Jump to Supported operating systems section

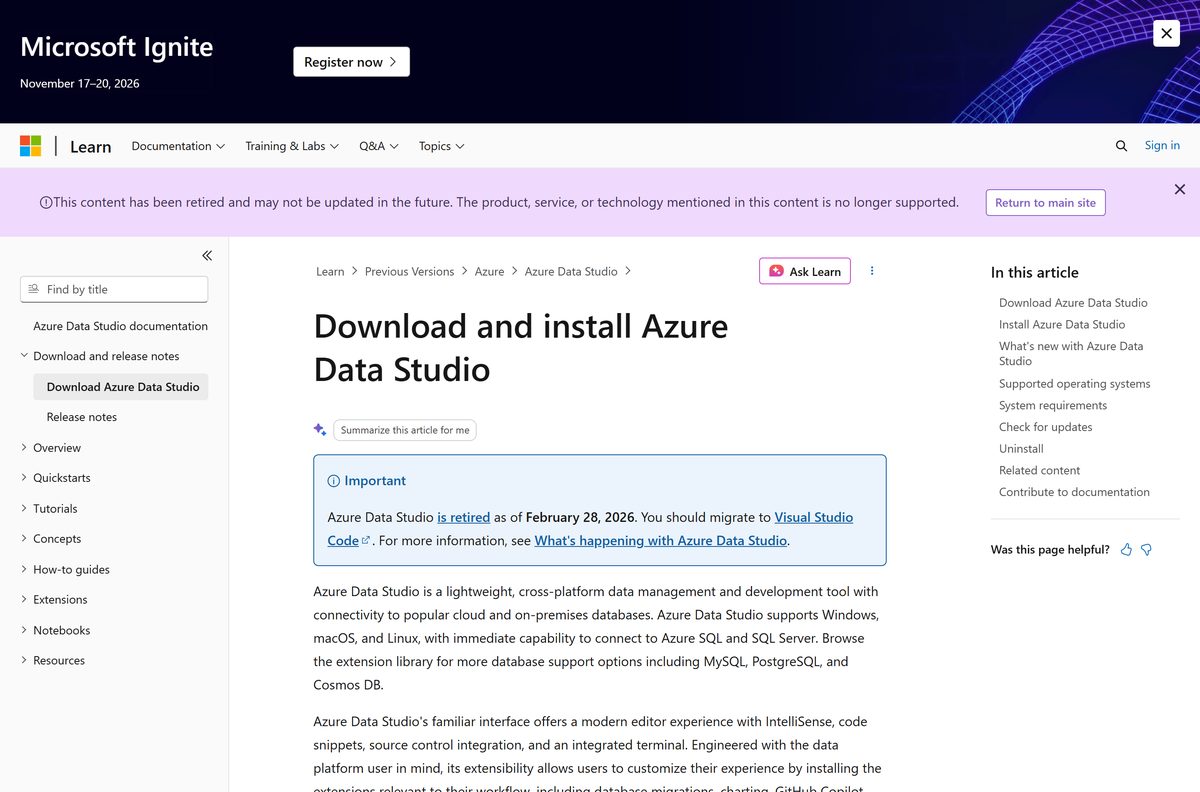[x=1075, y=384]
